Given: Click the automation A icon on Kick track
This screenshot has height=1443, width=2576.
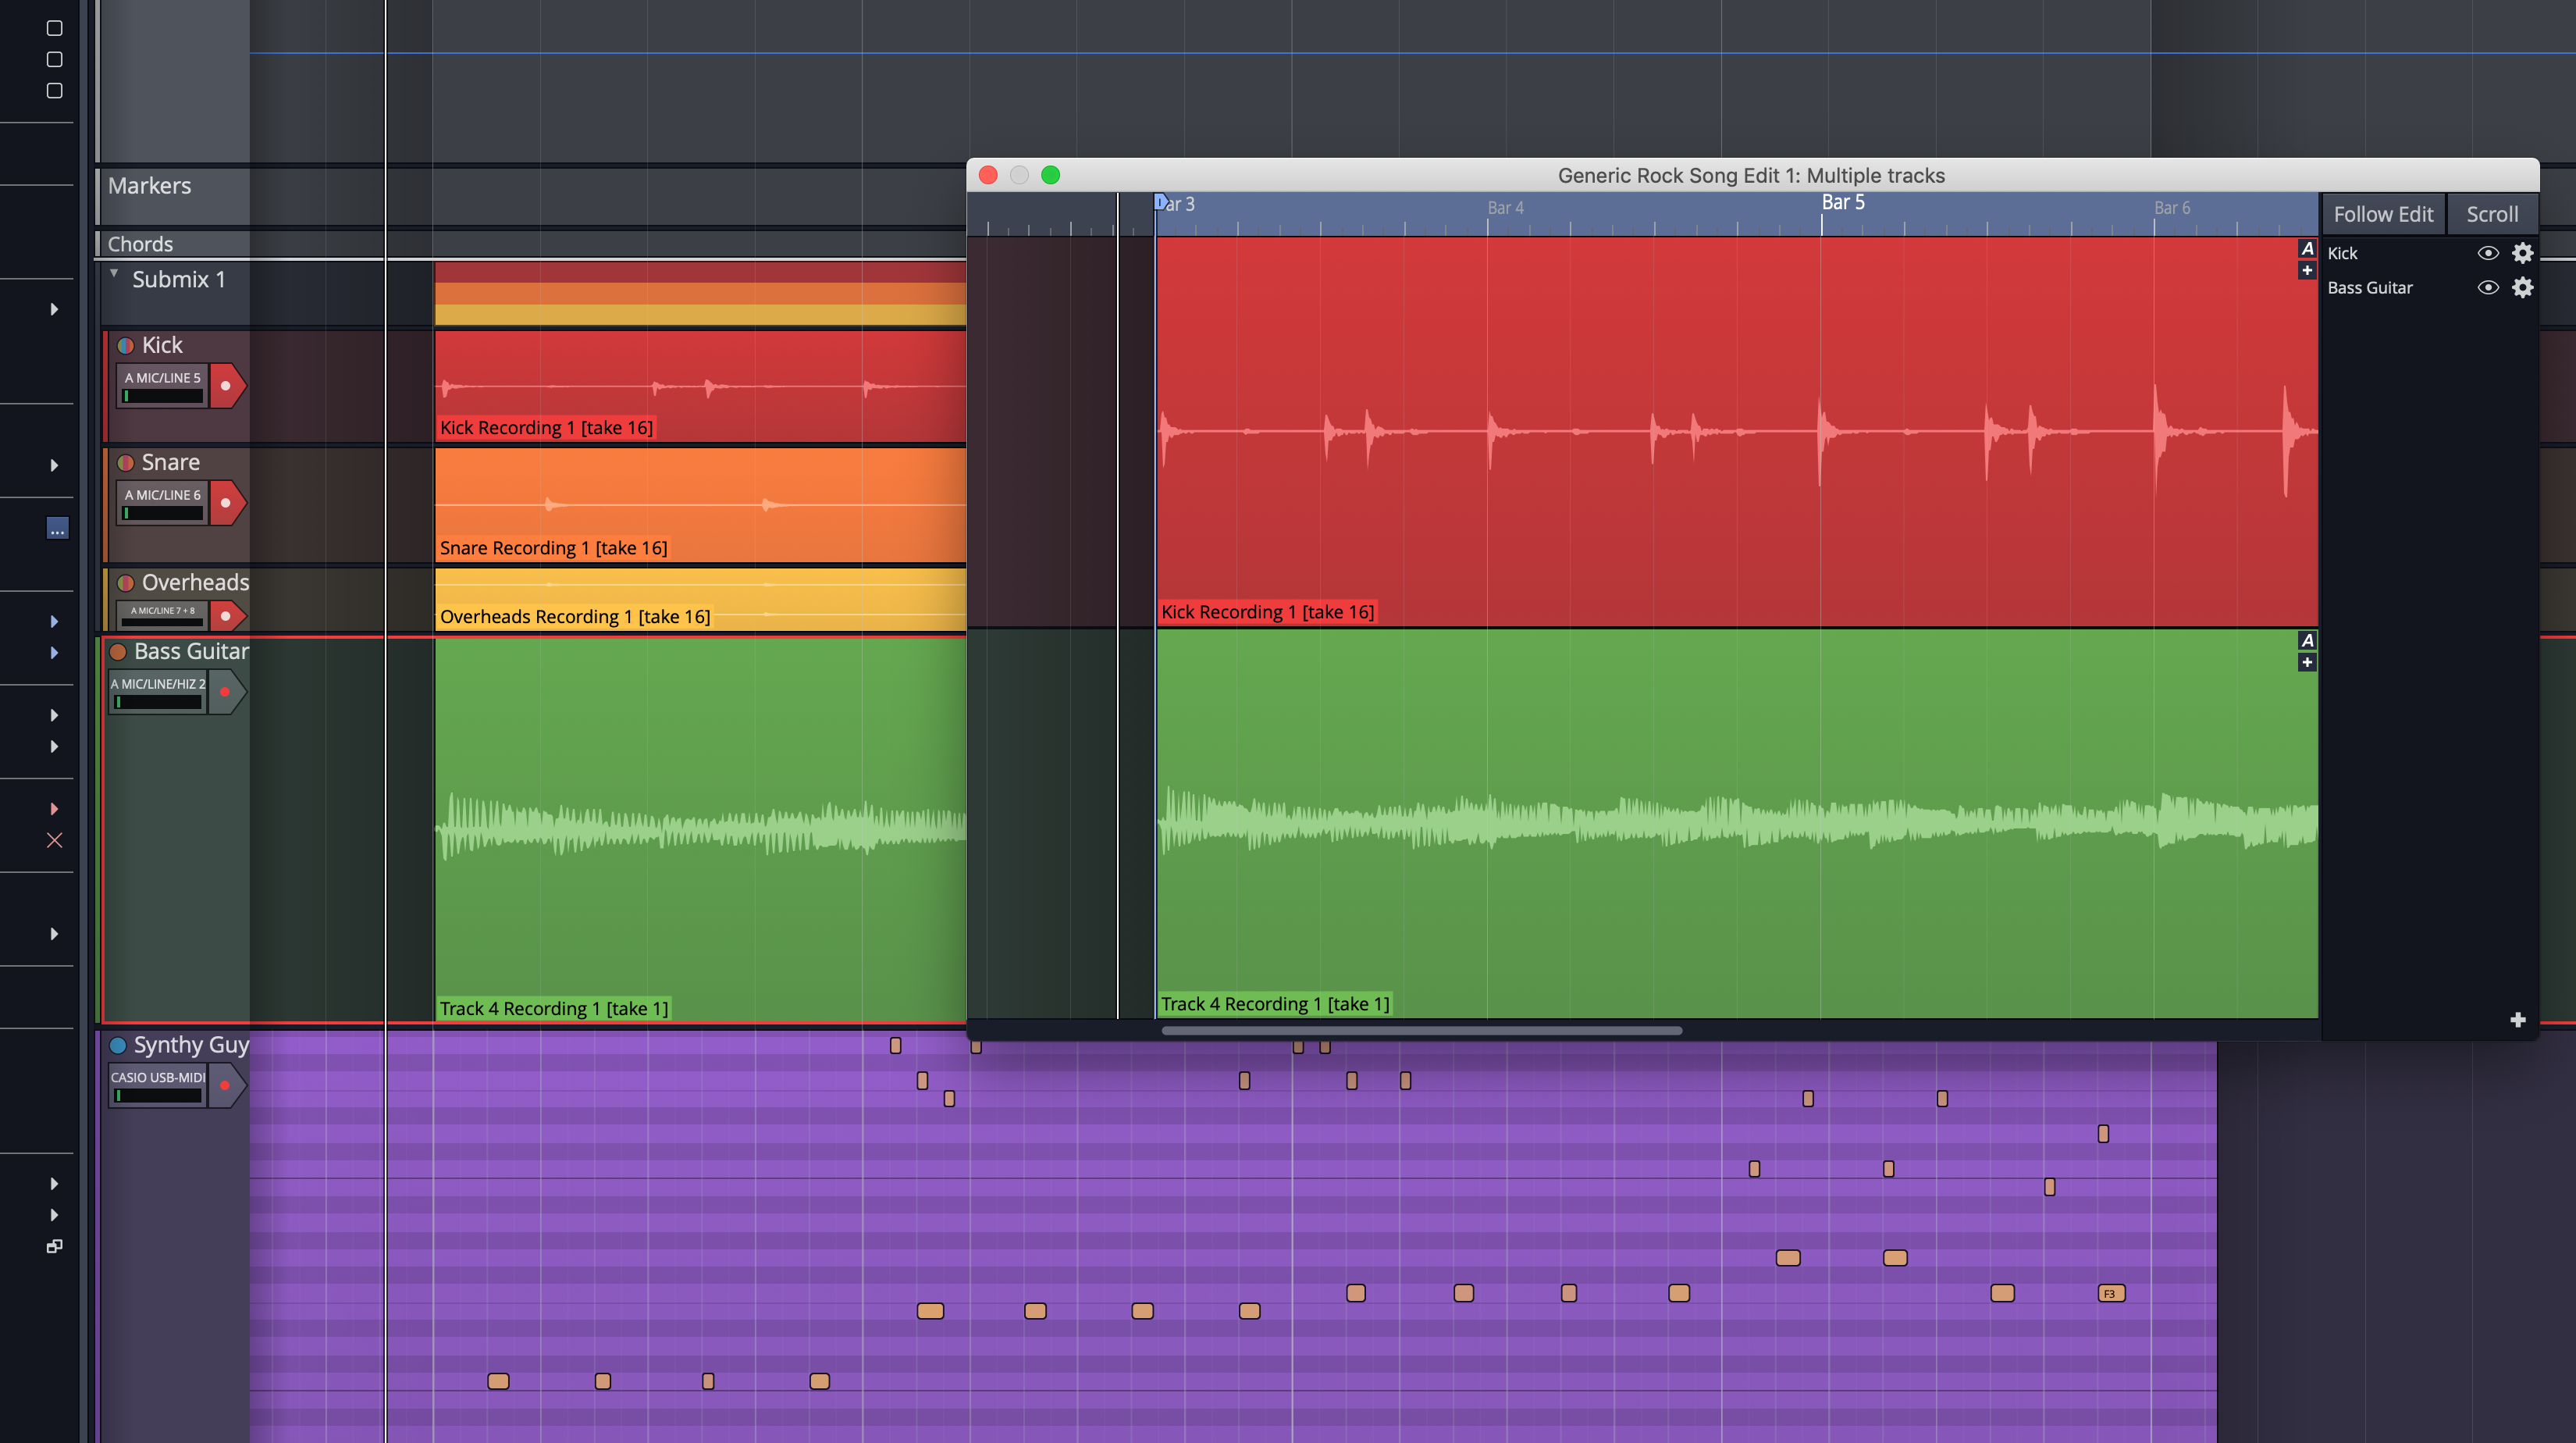Looking at the screenshot, I should (2308, 250).
